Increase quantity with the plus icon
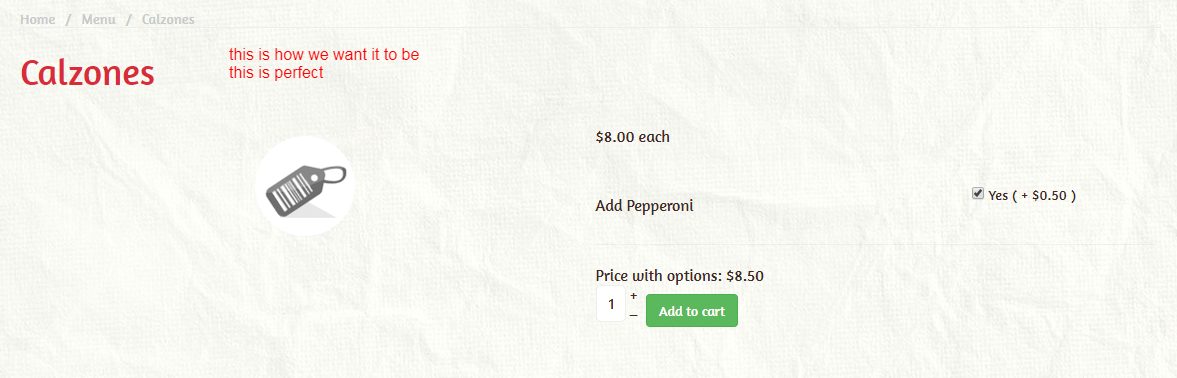This screenshot has height=378, width=1177. click(634, 296)
